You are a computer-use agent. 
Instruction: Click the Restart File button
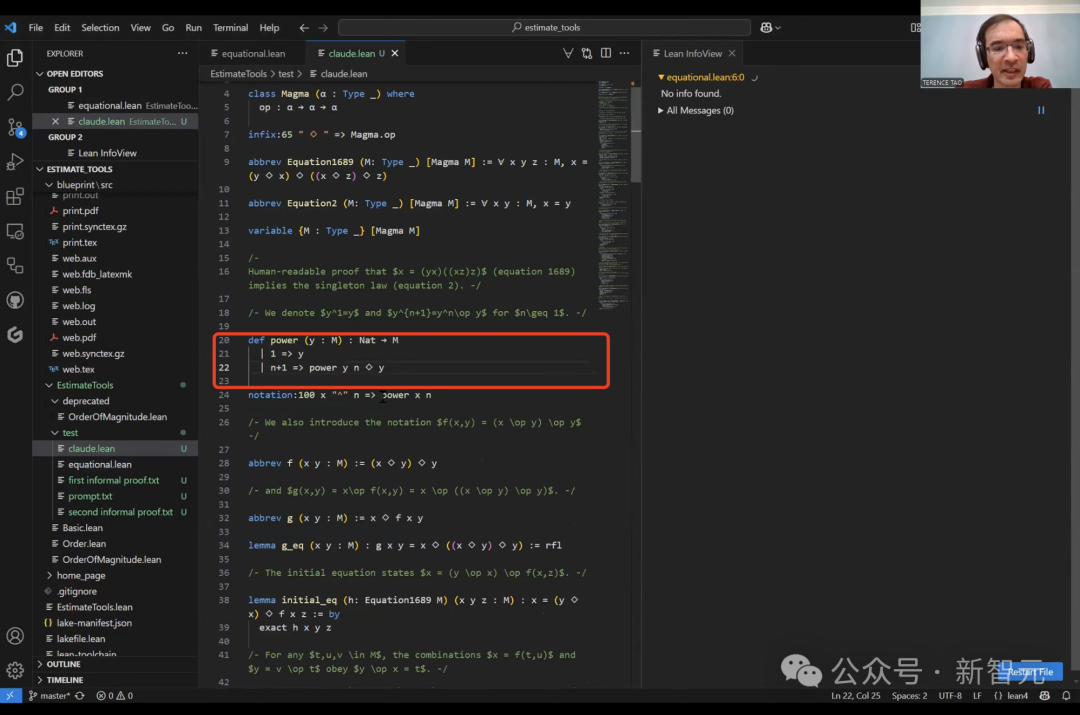1031,672
